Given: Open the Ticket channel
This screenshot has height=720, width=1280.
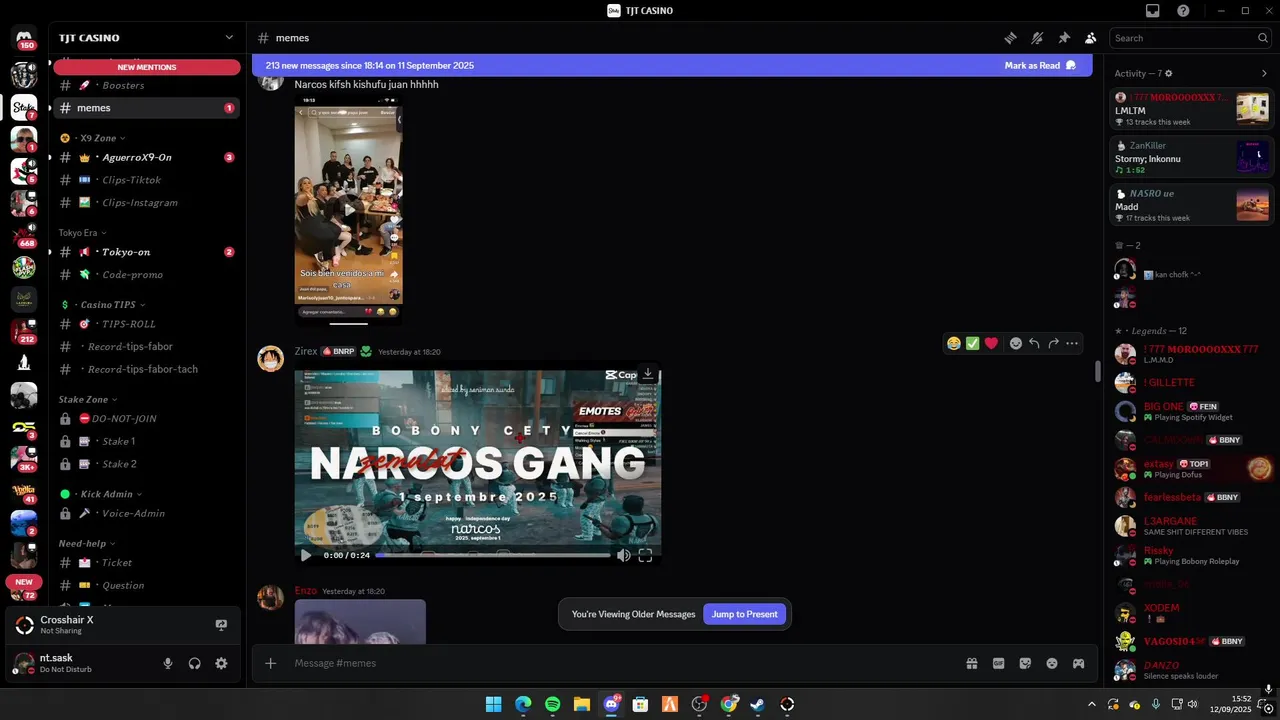Looking at the screenshot, I should 147,563.
